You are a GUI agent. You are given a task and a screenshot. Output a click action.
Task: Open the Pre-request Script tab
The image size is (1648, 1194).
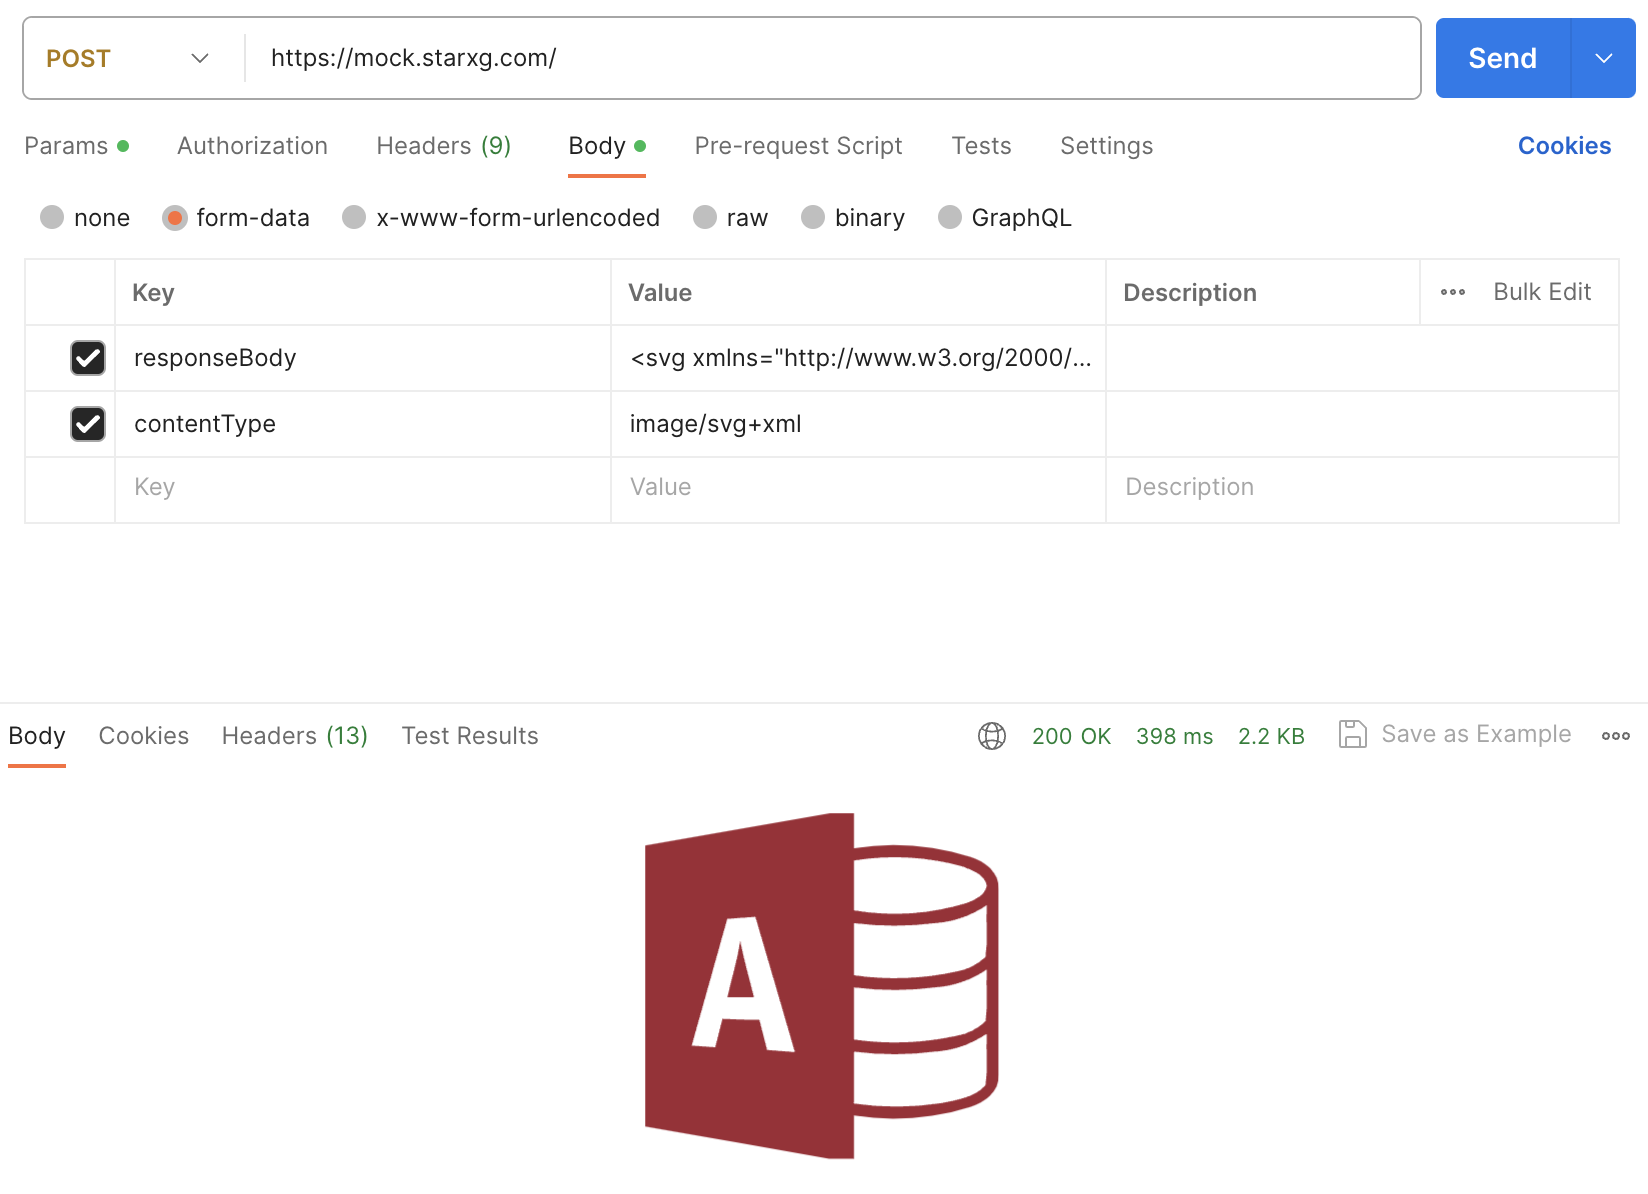pos(798,146)
